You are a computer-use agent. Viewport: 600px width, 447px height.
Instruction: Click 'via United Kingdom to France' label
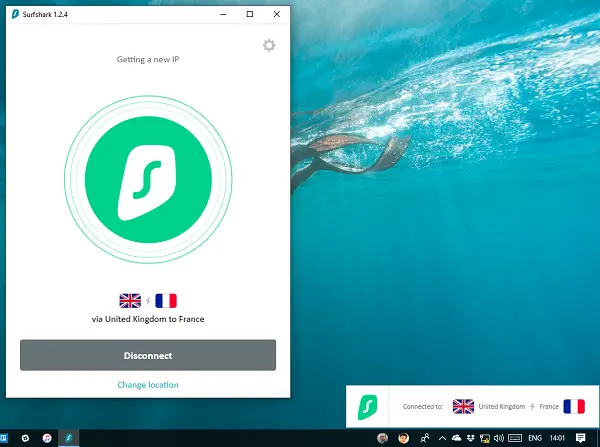tap(148, 319)
